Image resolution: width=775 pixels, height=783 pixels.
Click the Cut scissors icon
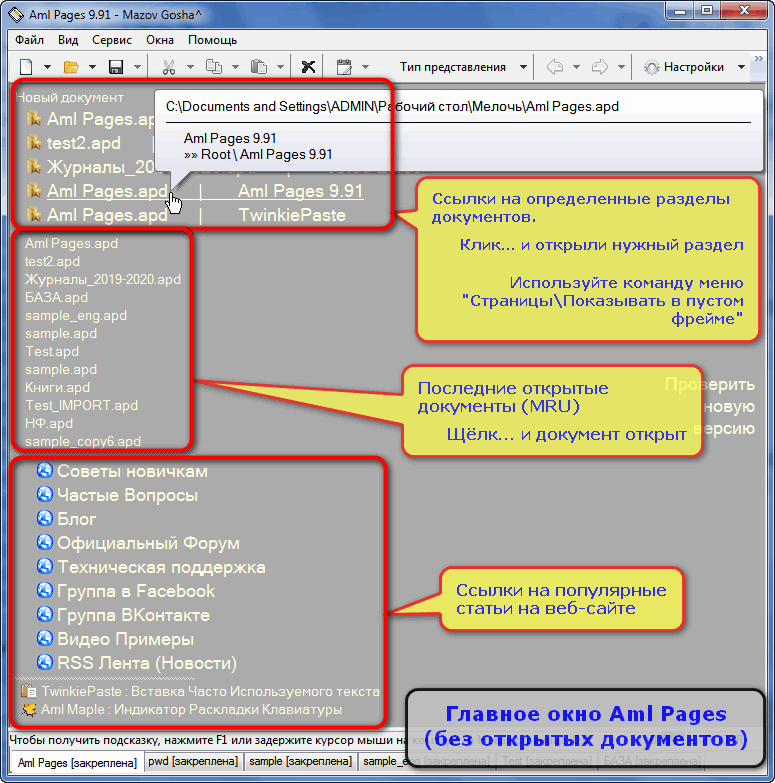[169, 66]
